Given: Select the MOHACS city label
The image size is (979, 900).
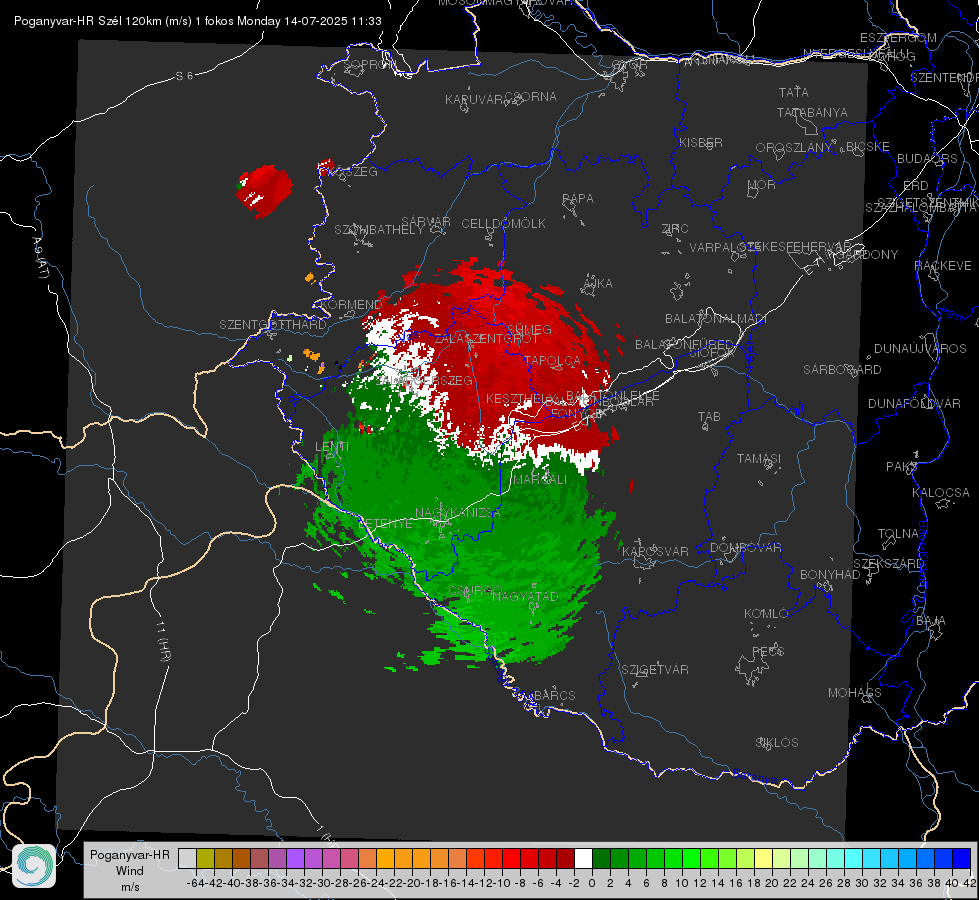Looking at the screenshot, I should pos(855,693).
